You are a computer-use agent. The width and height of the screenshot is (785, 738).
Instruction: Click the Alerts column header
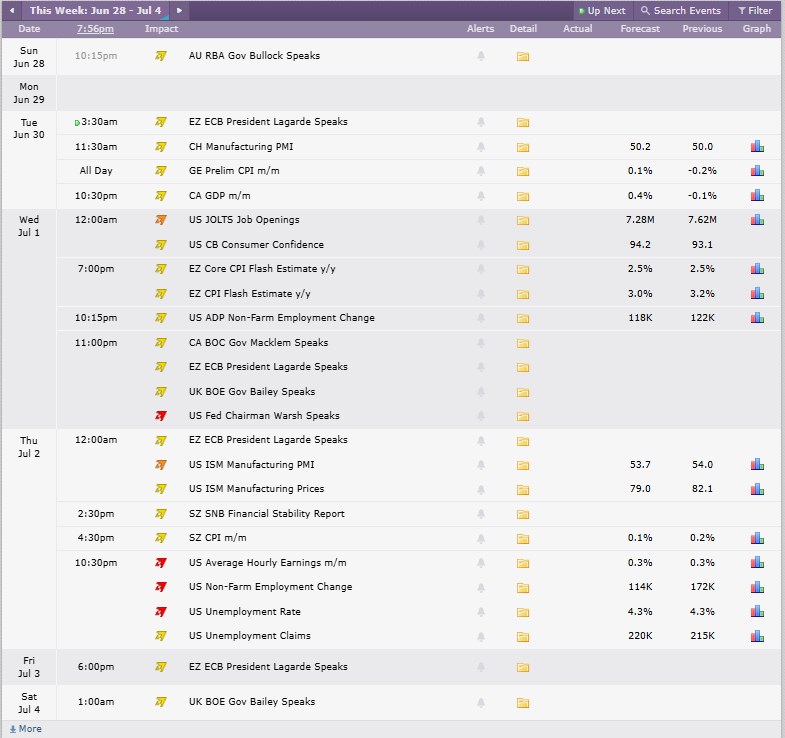point(480,29)
